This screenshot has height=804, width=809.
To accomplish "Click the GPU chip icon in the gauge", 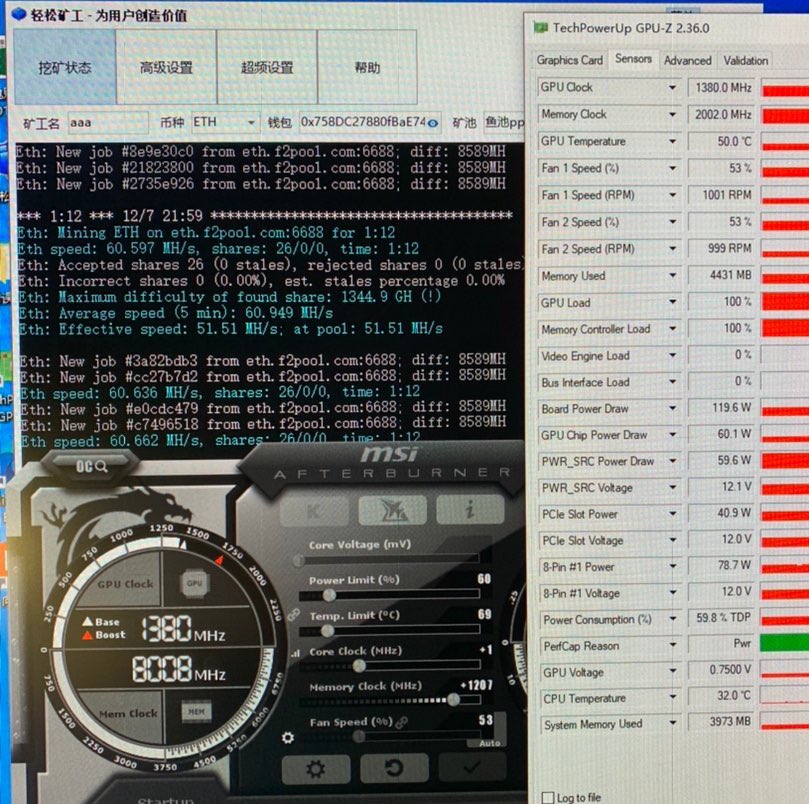I will [x=195, y=583].
